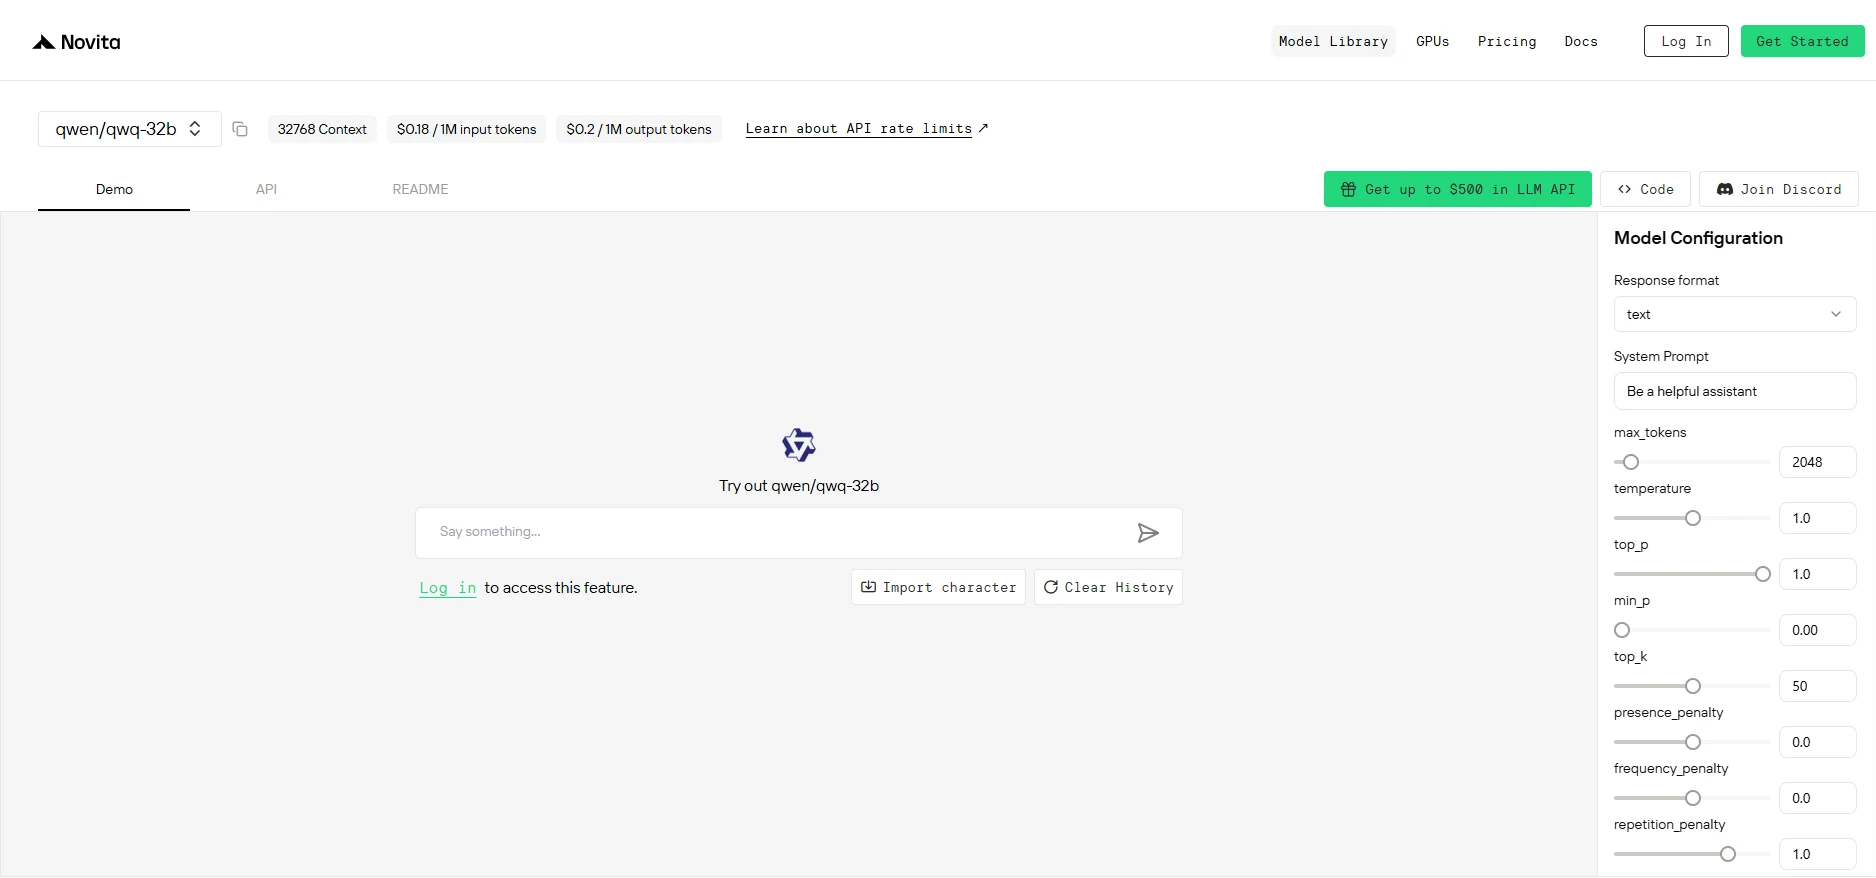Click the $0.18 / 1M input tokens badge
This screenshot has height=878, width=1876.
pos(466,129)
